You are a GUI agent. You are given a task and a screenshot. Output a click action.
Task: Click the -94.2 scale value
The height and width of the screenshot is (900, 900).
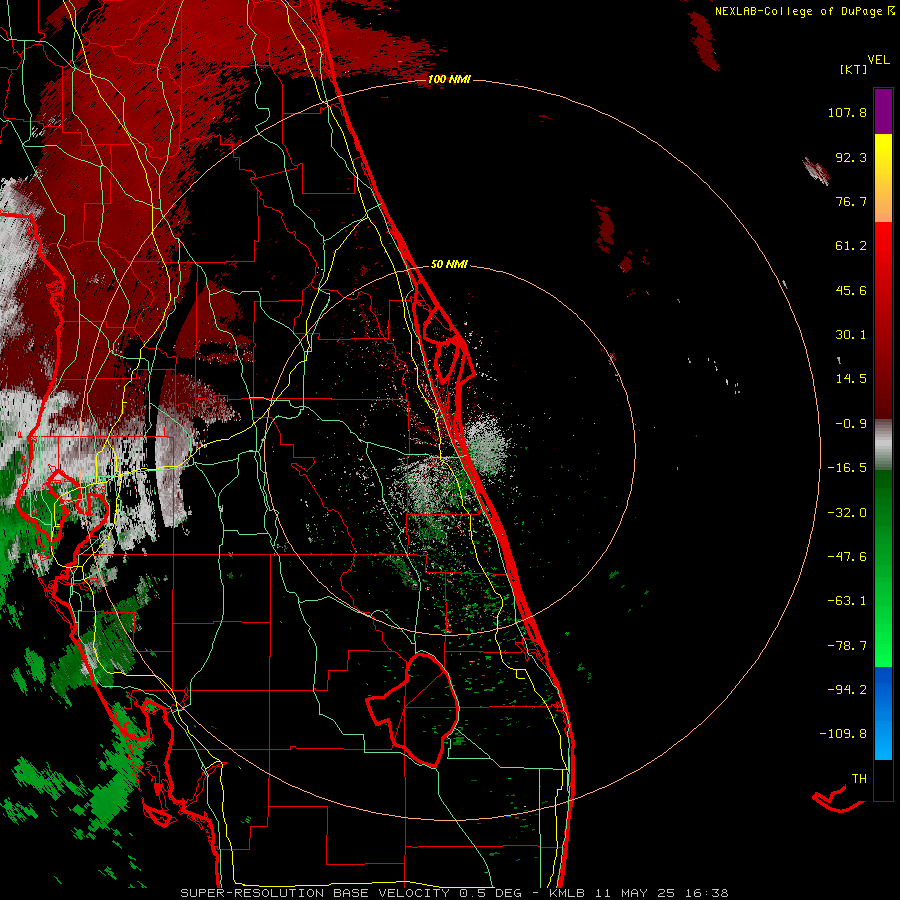[847, 689]
